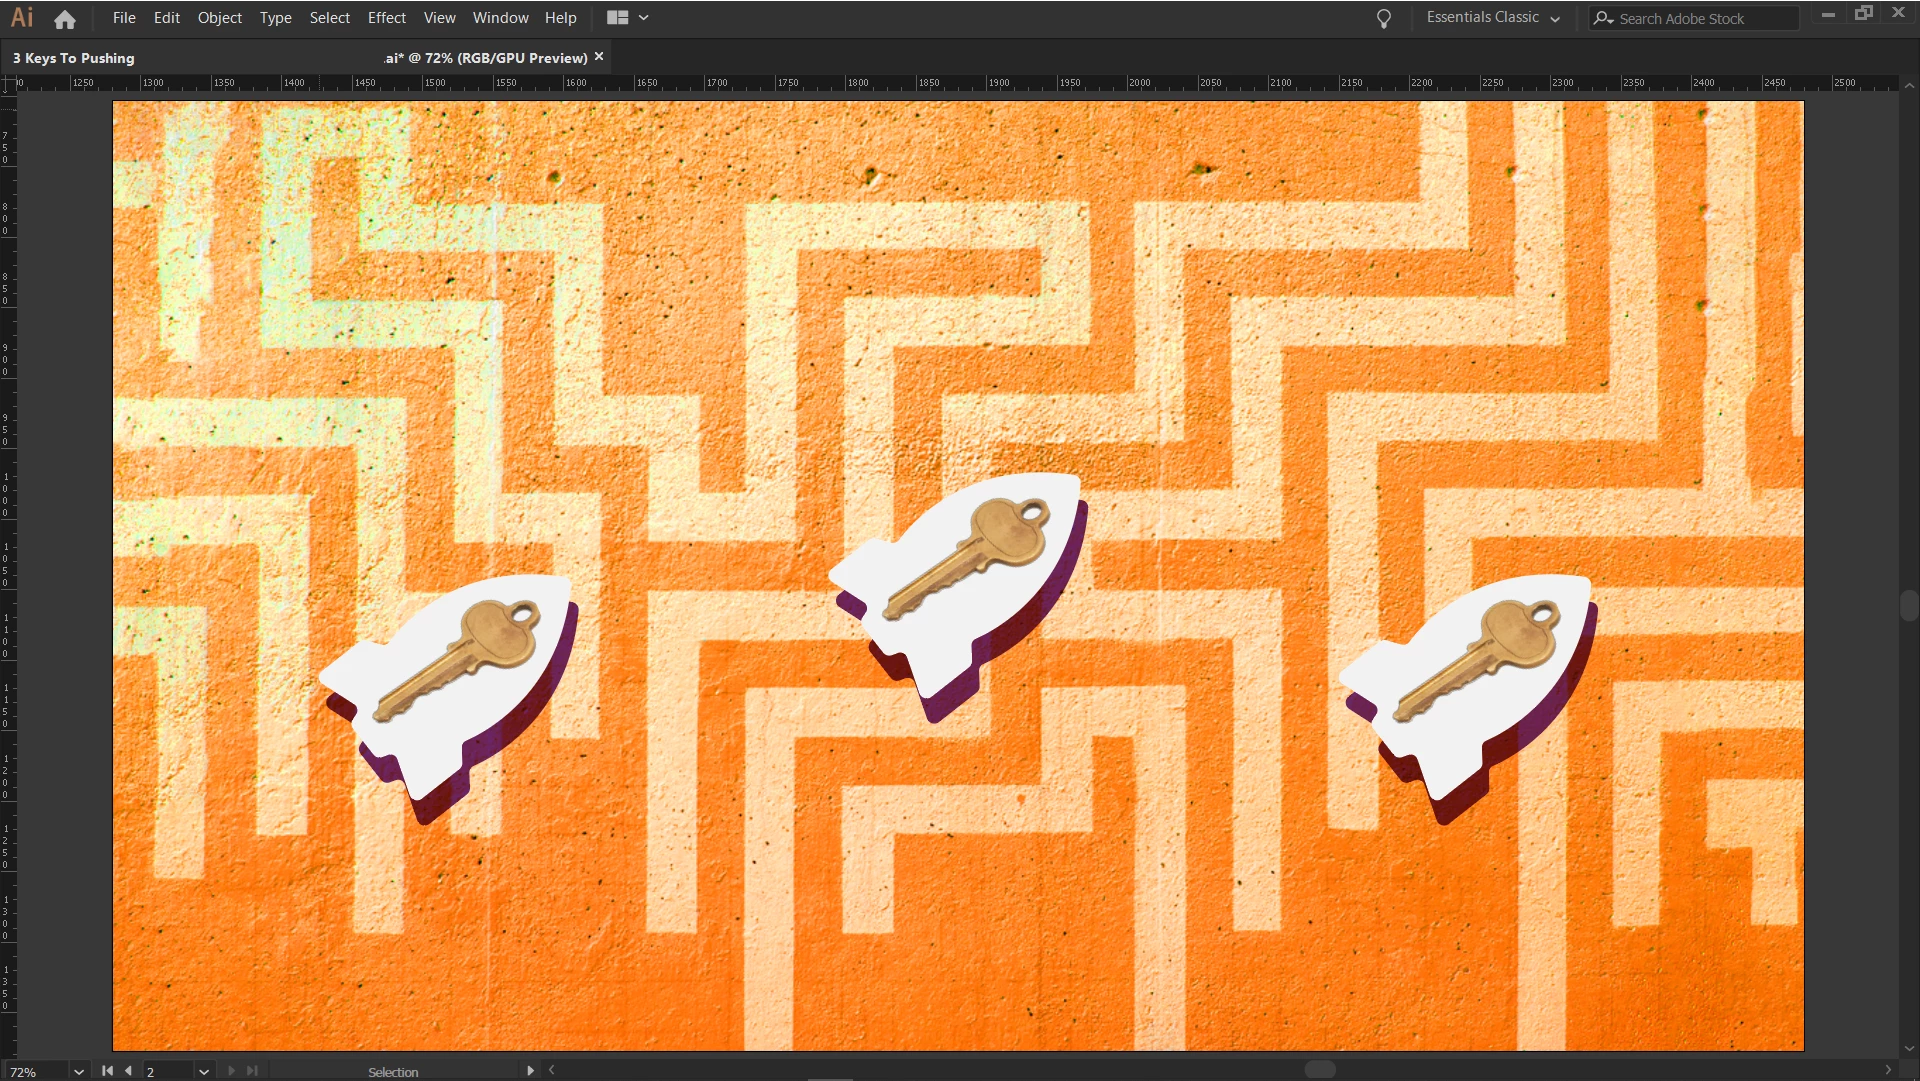Open arrange documents dropdown arrow

pyautogui.click(x=644, y=18)
